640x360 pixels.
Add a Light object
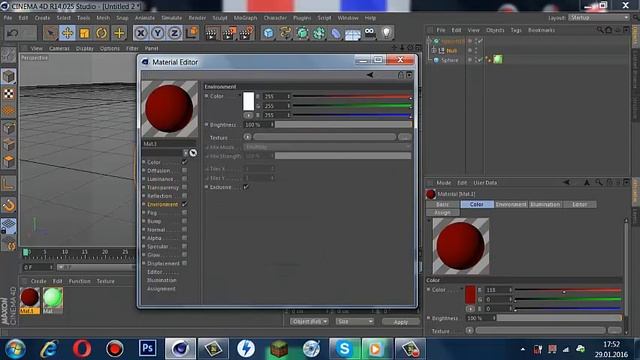coord(387,33)
